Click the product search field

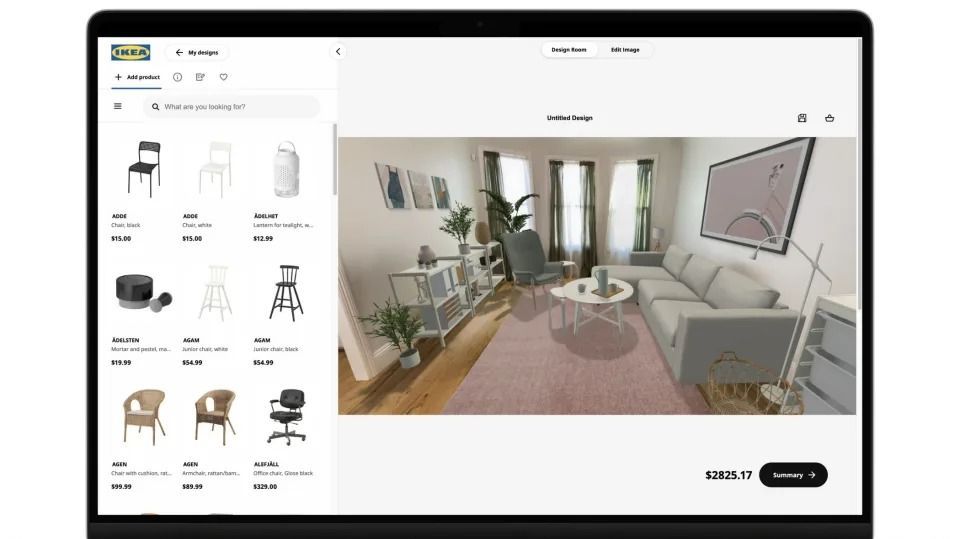pos(235,106)
